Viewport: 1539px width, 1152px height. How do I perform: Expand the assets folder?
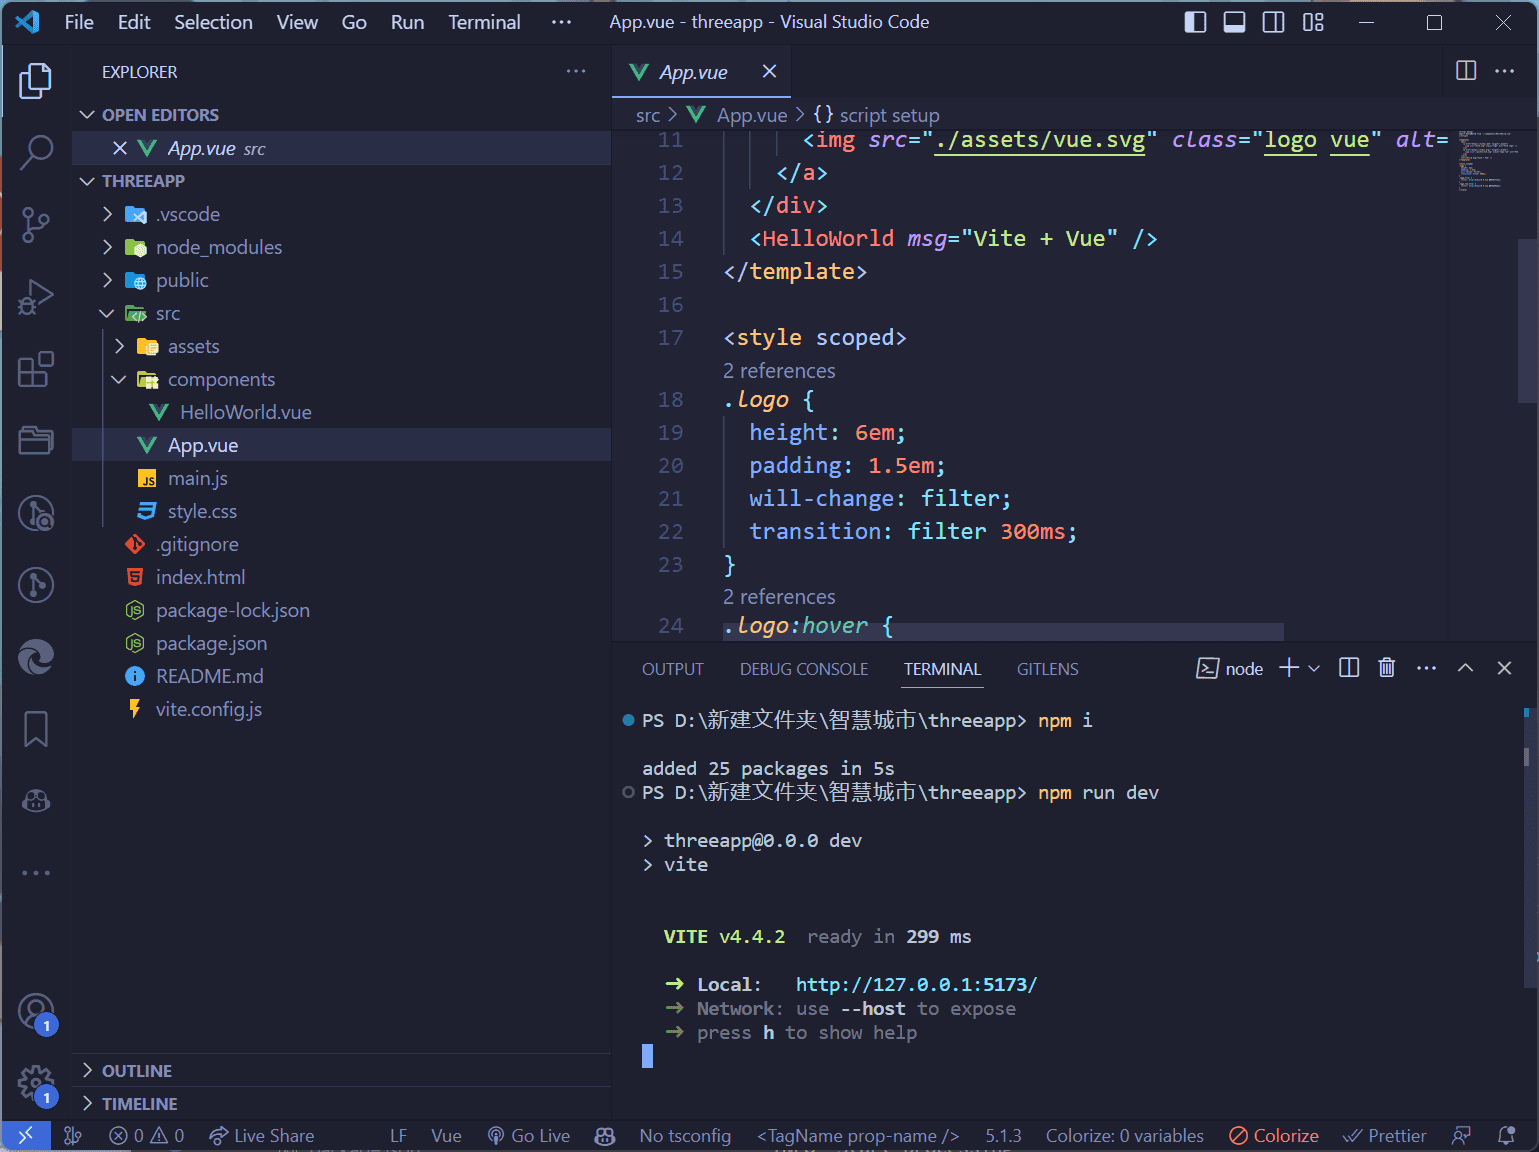119,346
